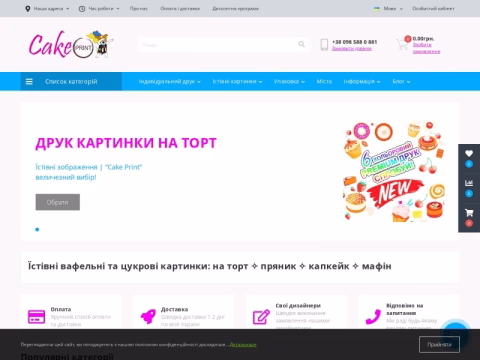
Task: Open the 'Наша адреса' dropdown
Action: coord(51,9)
